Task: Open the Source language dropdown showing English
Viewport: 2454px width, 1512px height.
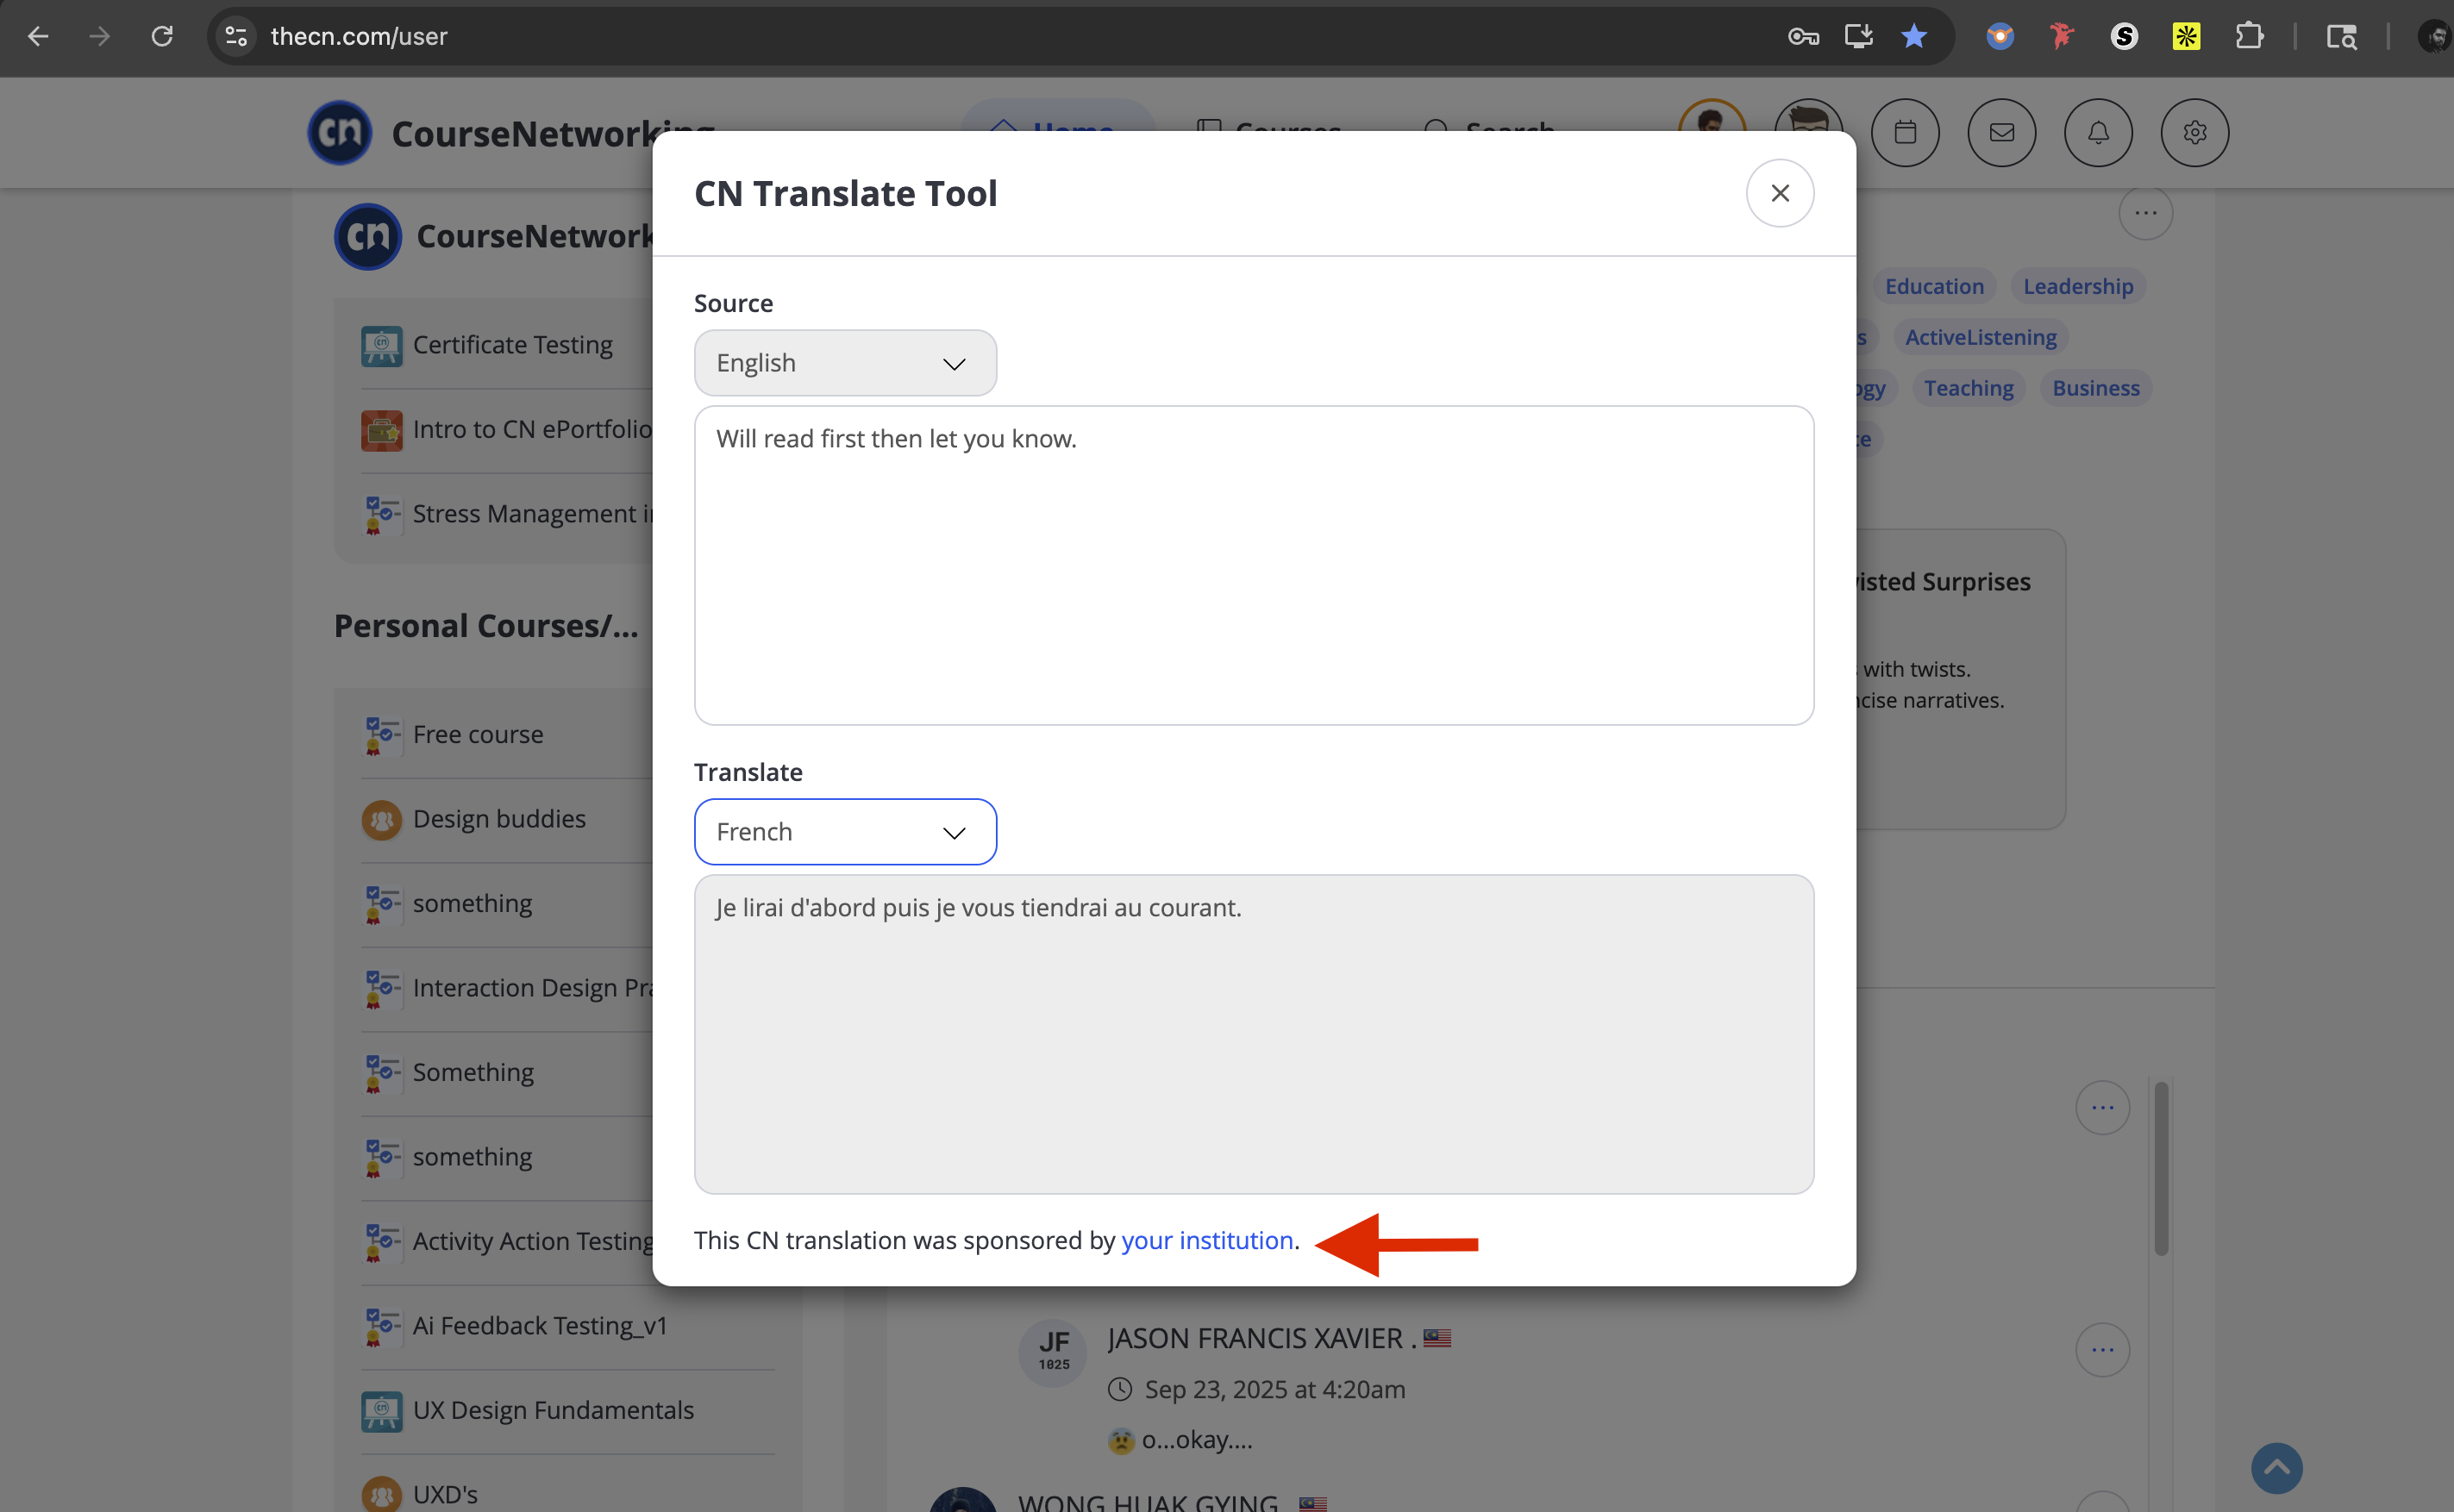Action: (x=845, y=363)
